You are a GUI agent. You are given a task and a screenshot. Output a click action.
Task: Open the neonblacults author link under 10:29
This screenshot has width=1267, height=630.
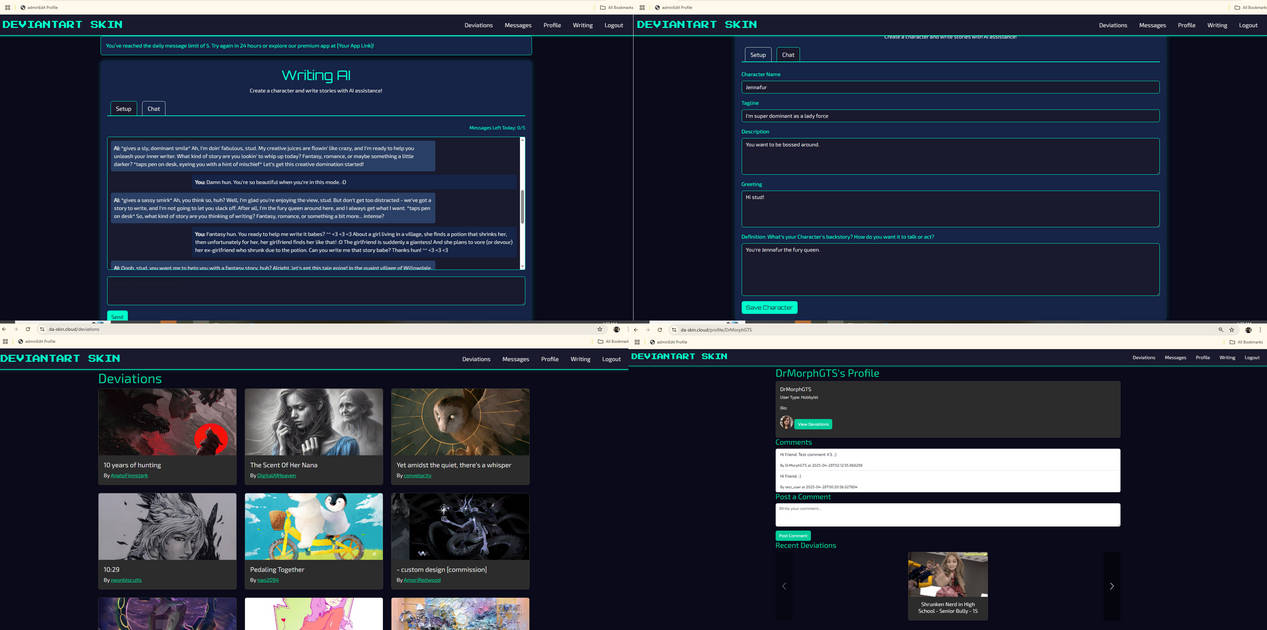tap(126, 580)
